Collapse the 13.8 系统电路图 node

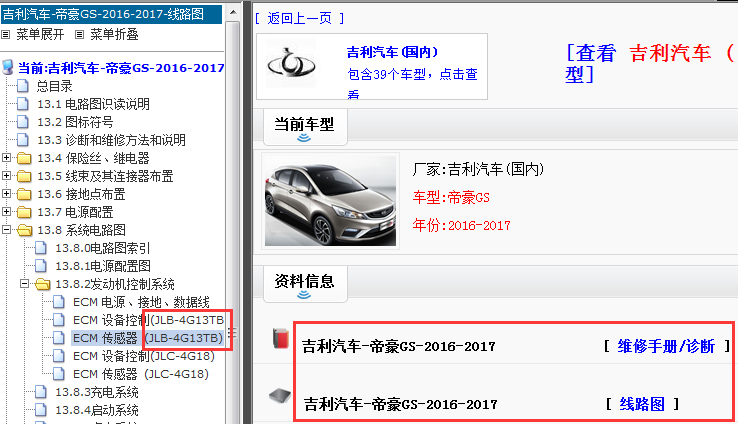coord(6,230)
